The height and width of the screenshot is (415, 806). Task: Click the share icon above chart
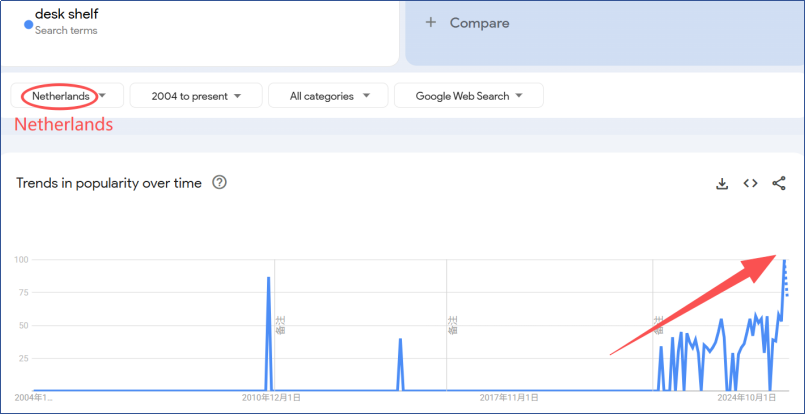point(779,184)
